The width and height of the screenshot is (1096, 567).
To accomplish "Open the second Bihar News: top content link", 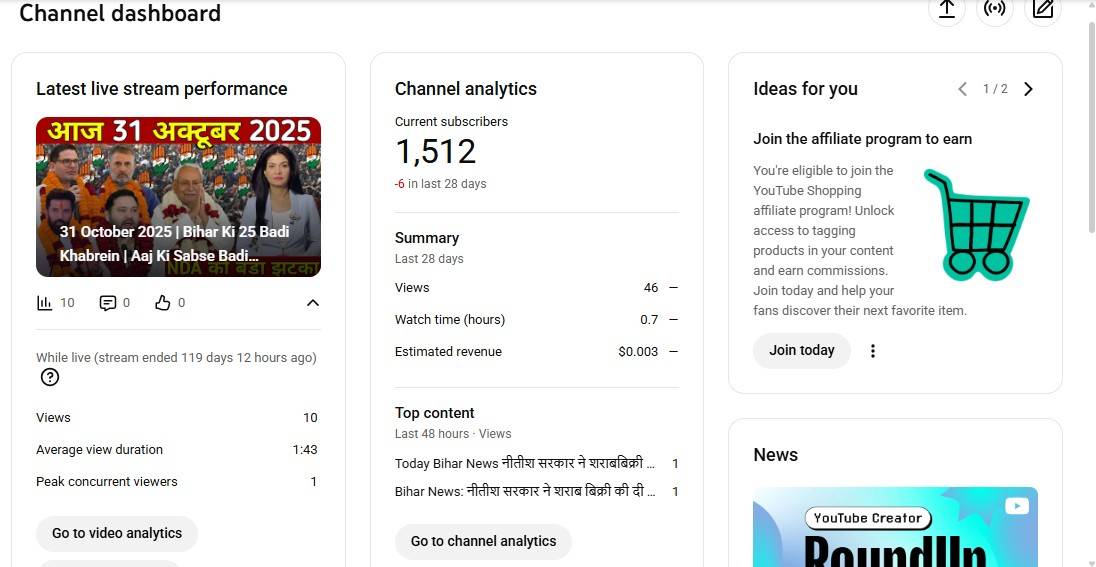I will [525, 492].
